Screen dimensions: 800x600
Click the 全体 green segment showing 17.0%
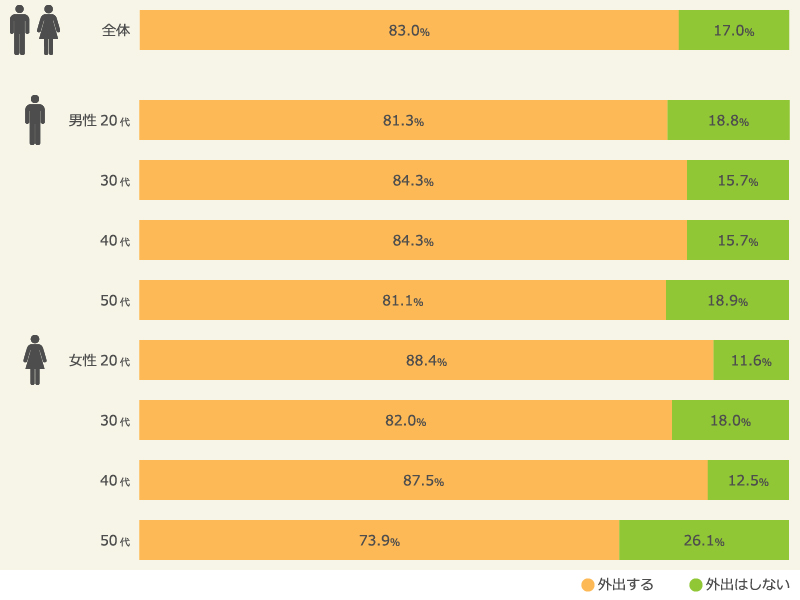point(734,30)
